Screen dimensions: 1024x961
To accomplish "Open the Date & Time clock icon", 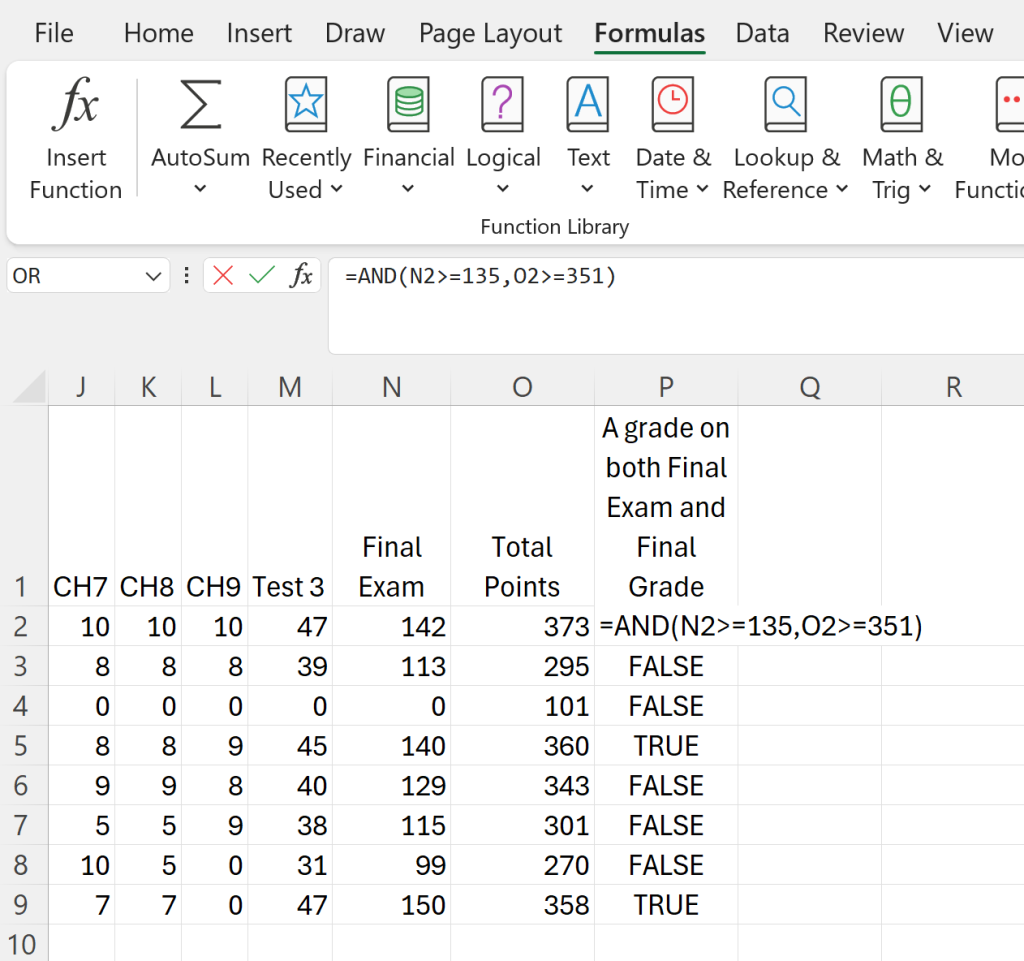I will click(x=673, y=106).
